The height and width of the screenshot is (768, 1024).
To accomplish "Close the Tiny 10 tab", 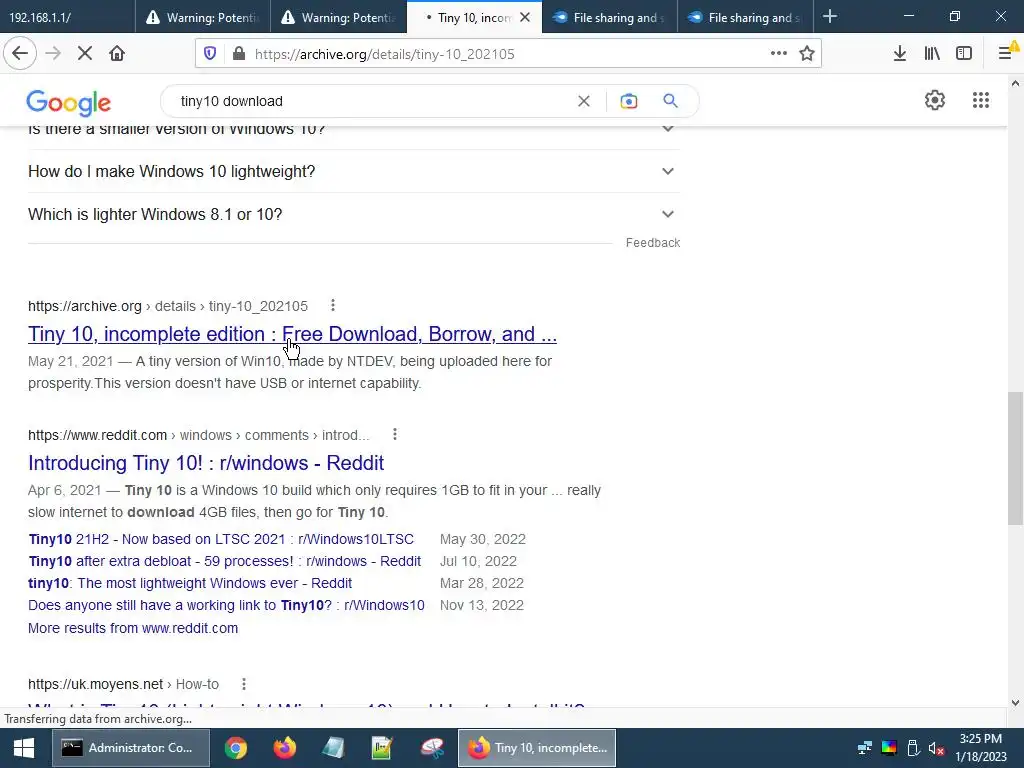I will coord(525,18).
